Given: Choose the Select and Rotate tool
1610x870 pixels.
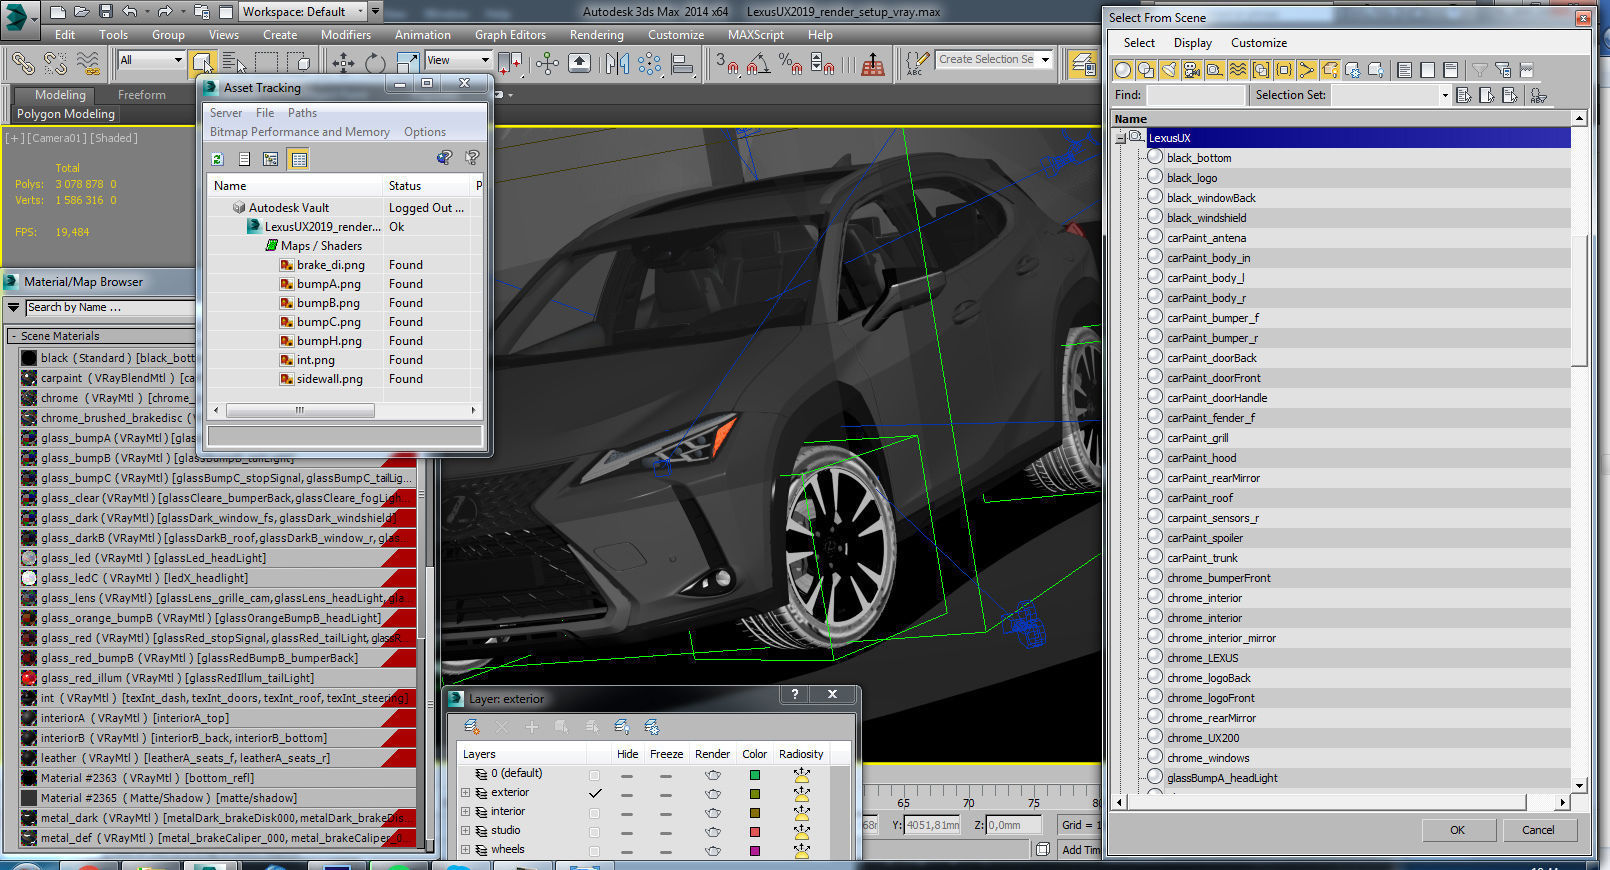Looking at the screenshot, I should tap(375, 63).
